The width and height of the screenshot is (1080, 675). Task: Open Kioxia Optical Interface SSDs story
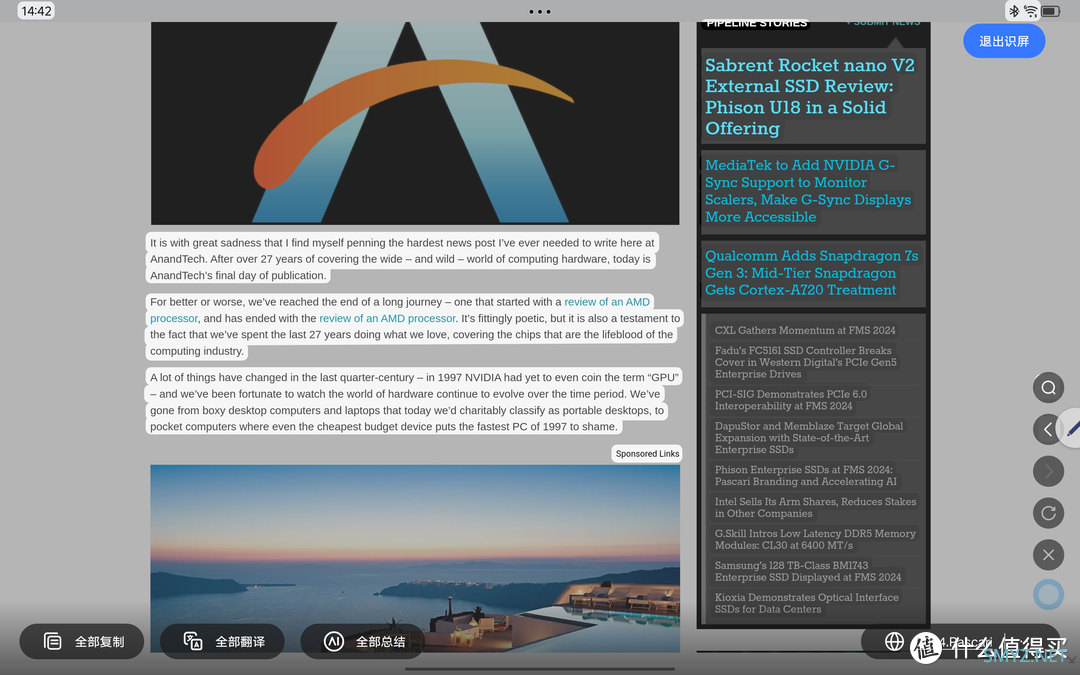pos(807,603)
